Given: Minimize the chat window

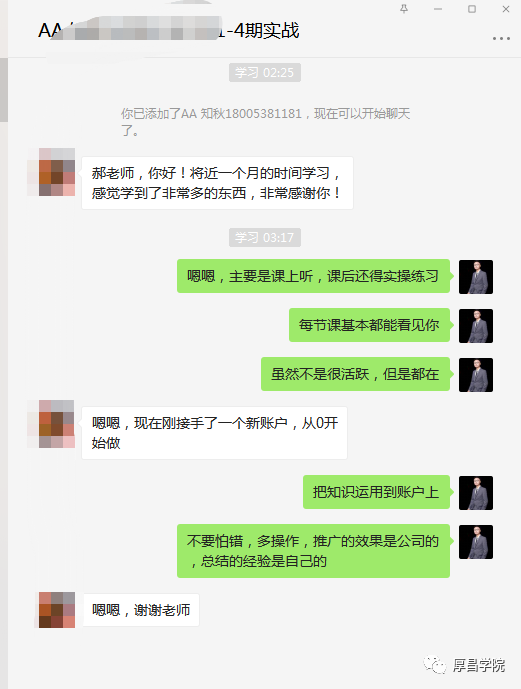Looking at the screenshot, I should (438, 9).
